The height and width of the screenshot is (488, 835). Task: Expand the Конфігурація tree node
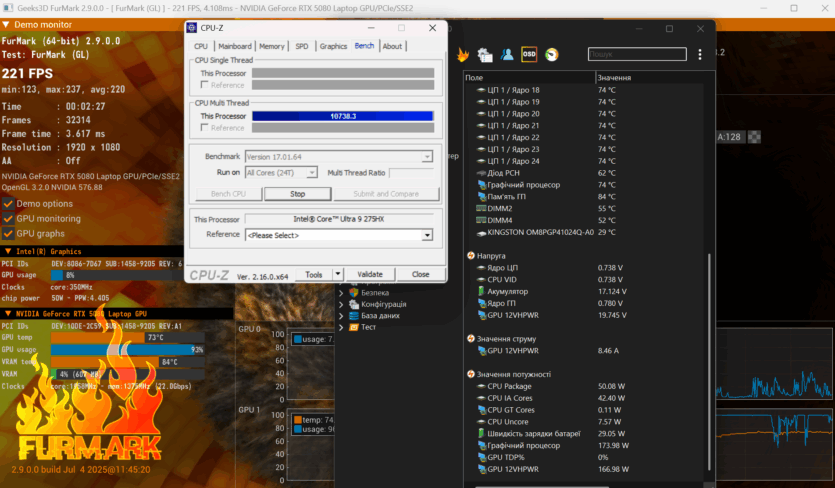click(342, 304)
